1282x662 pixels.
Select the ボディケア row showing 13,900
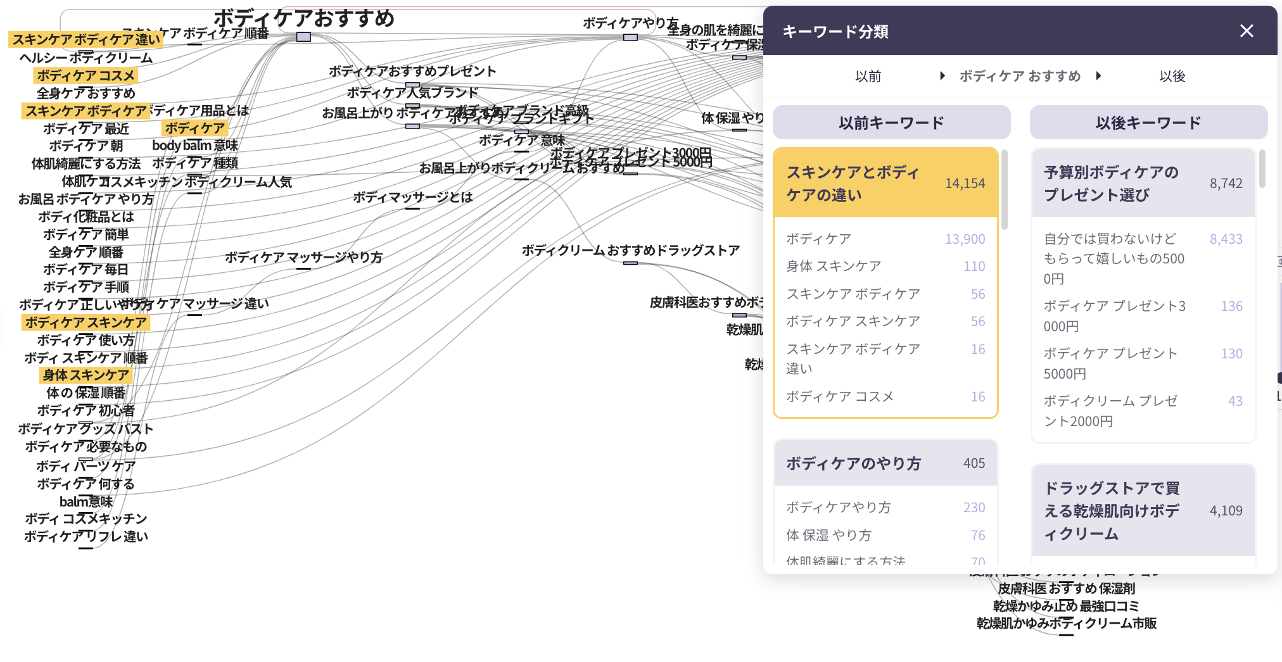[x=885, y=239]
